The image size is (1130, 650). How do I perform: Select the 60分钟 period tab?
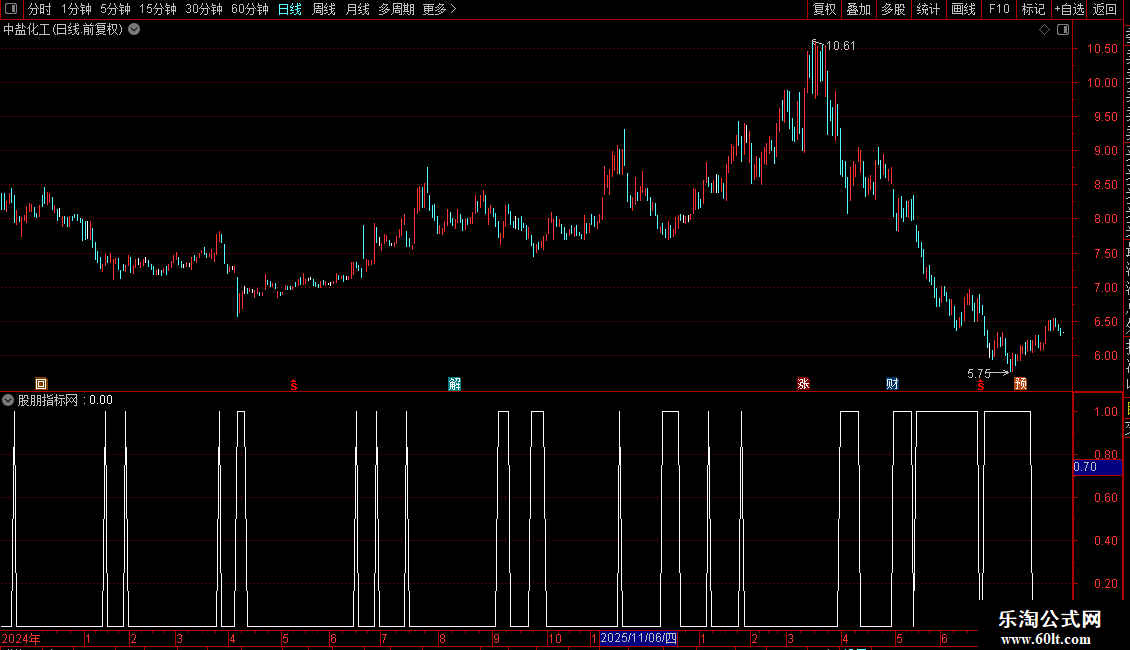click(250, 9)
